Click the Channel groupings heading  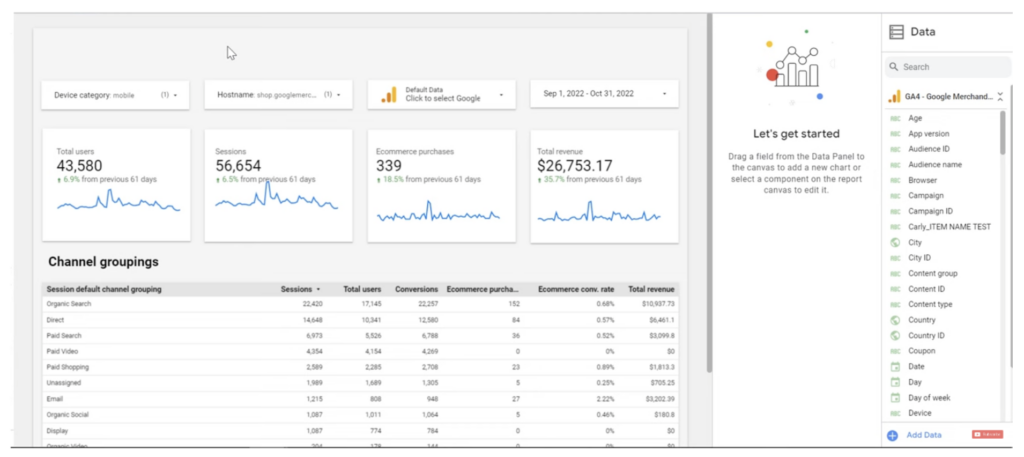(103, 262)
